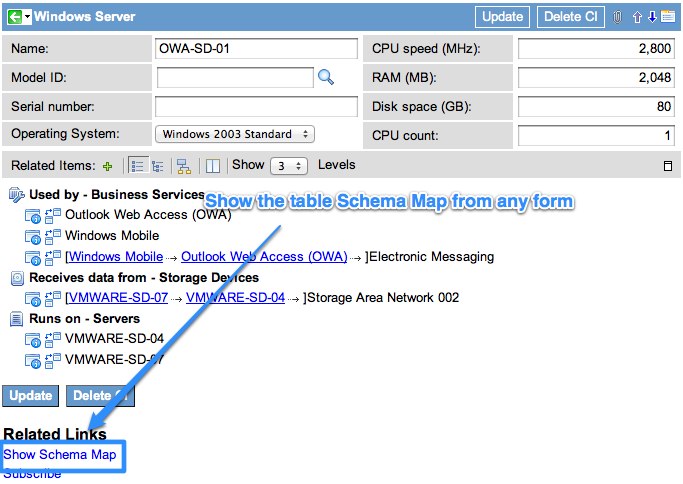
Task: Click the green back arrow icon
Action: point(13,17)
